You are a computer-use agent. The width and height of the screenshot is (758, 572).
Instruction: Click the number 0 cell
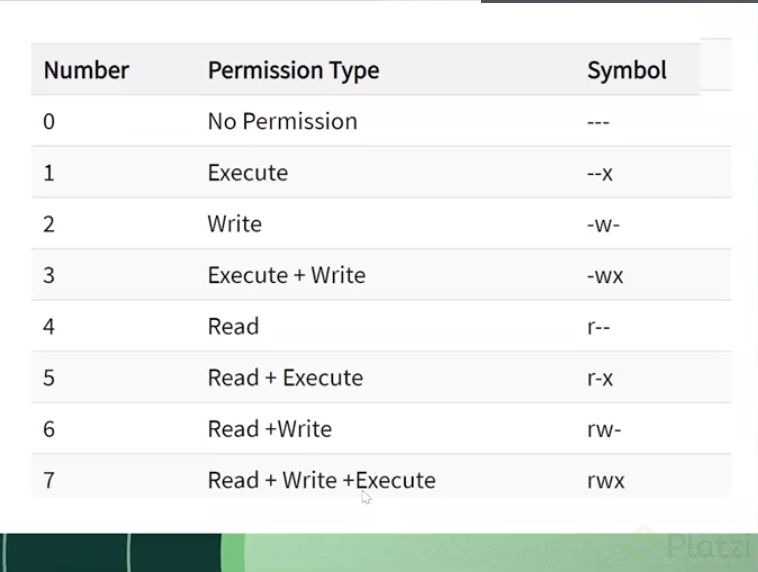pos(49,121)
